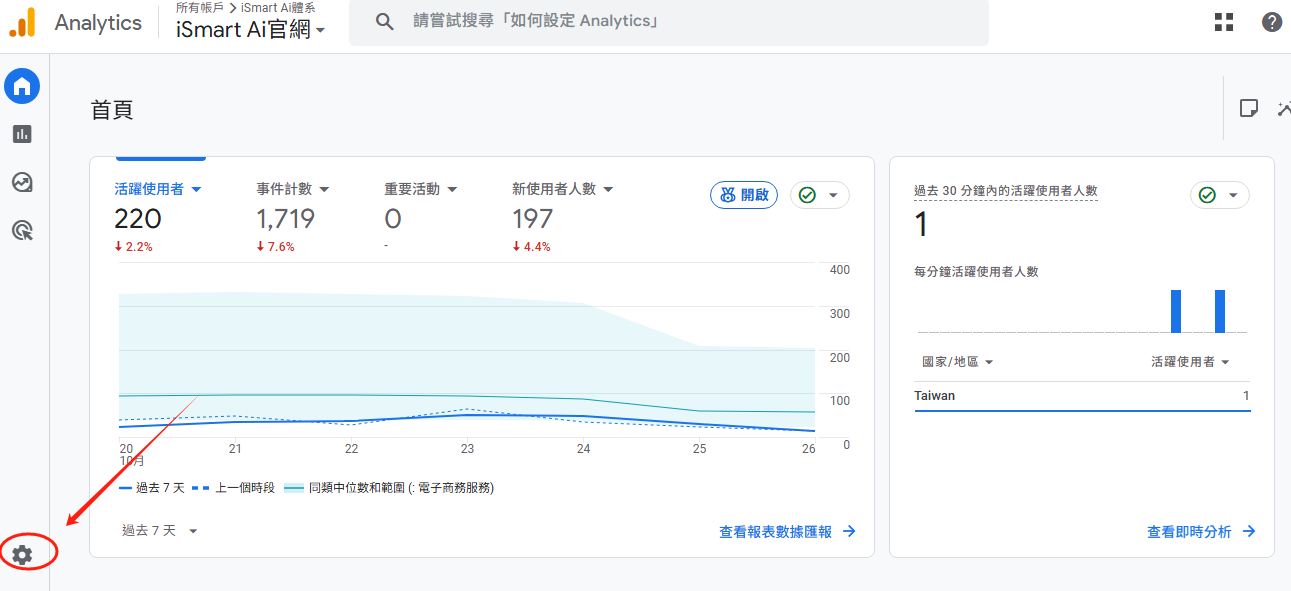Open the Advertising icon in sidebar

click(x=22, y=231)
